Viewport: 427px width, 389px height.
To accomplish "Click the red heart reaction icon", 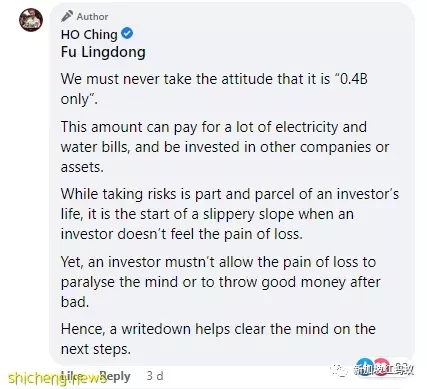I will pos(381,367).
